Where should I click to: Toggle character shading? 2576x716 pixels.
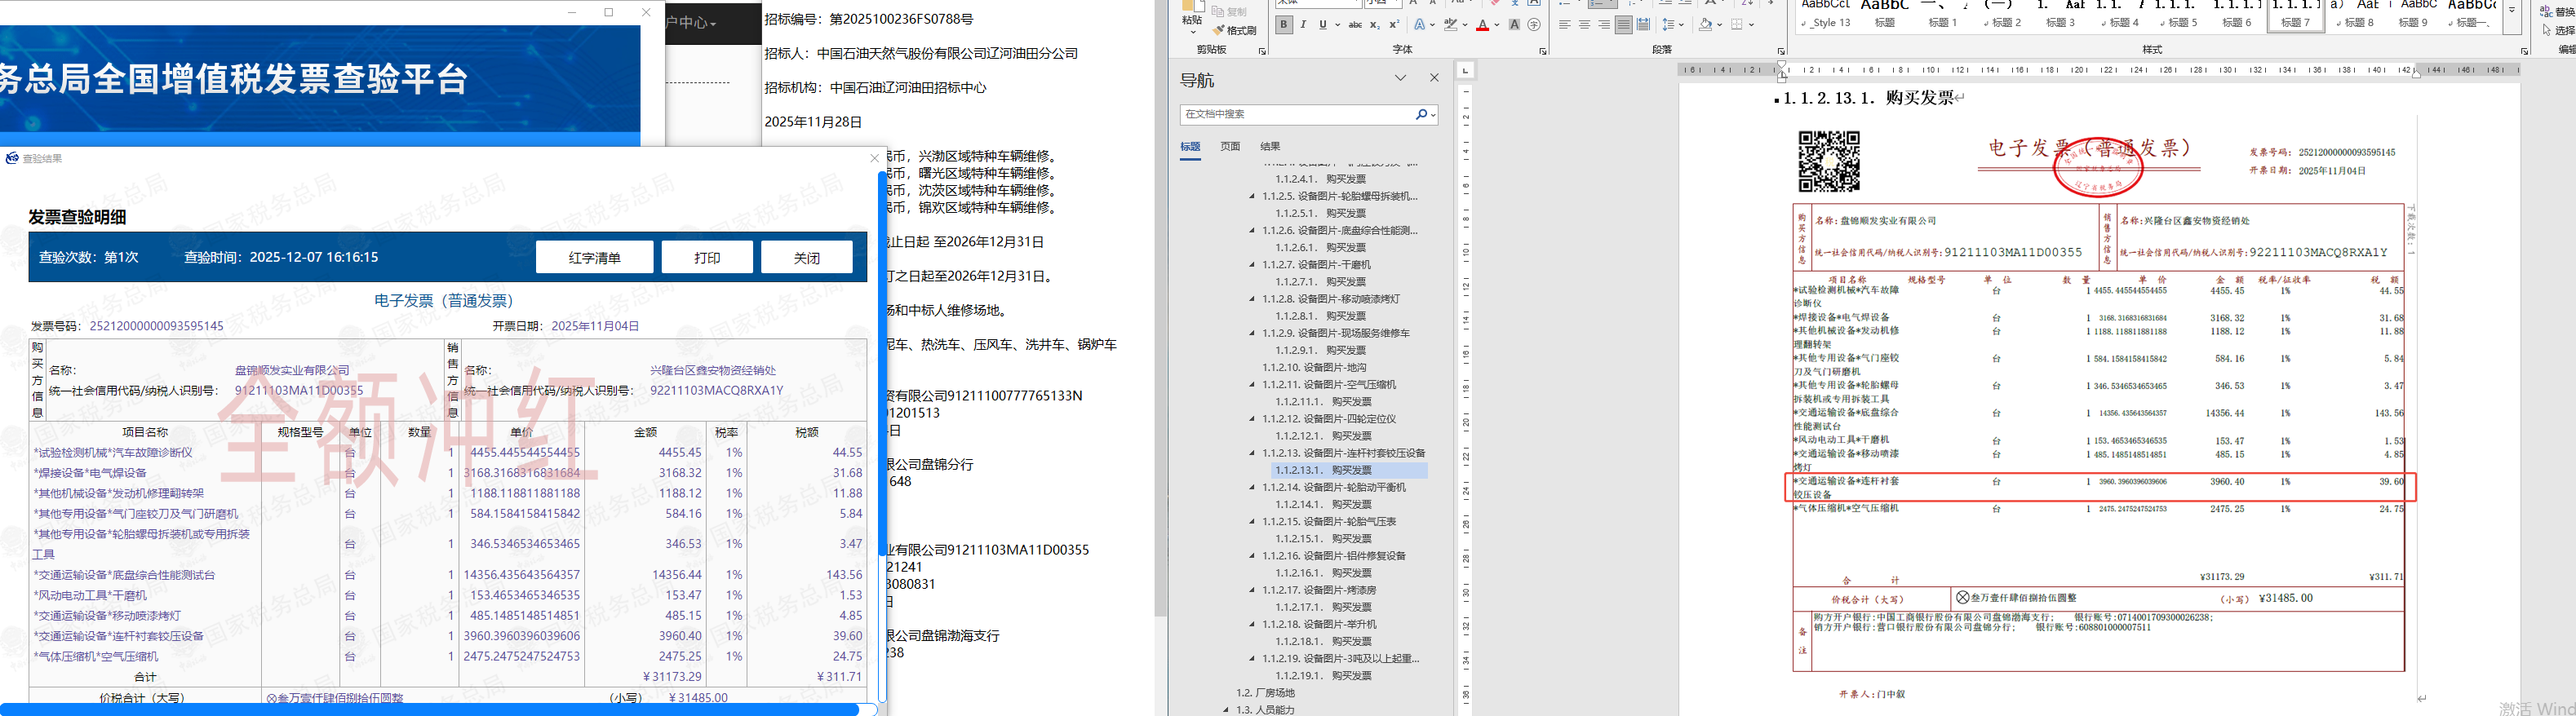pyautogui.click(x=1515, y=25)
